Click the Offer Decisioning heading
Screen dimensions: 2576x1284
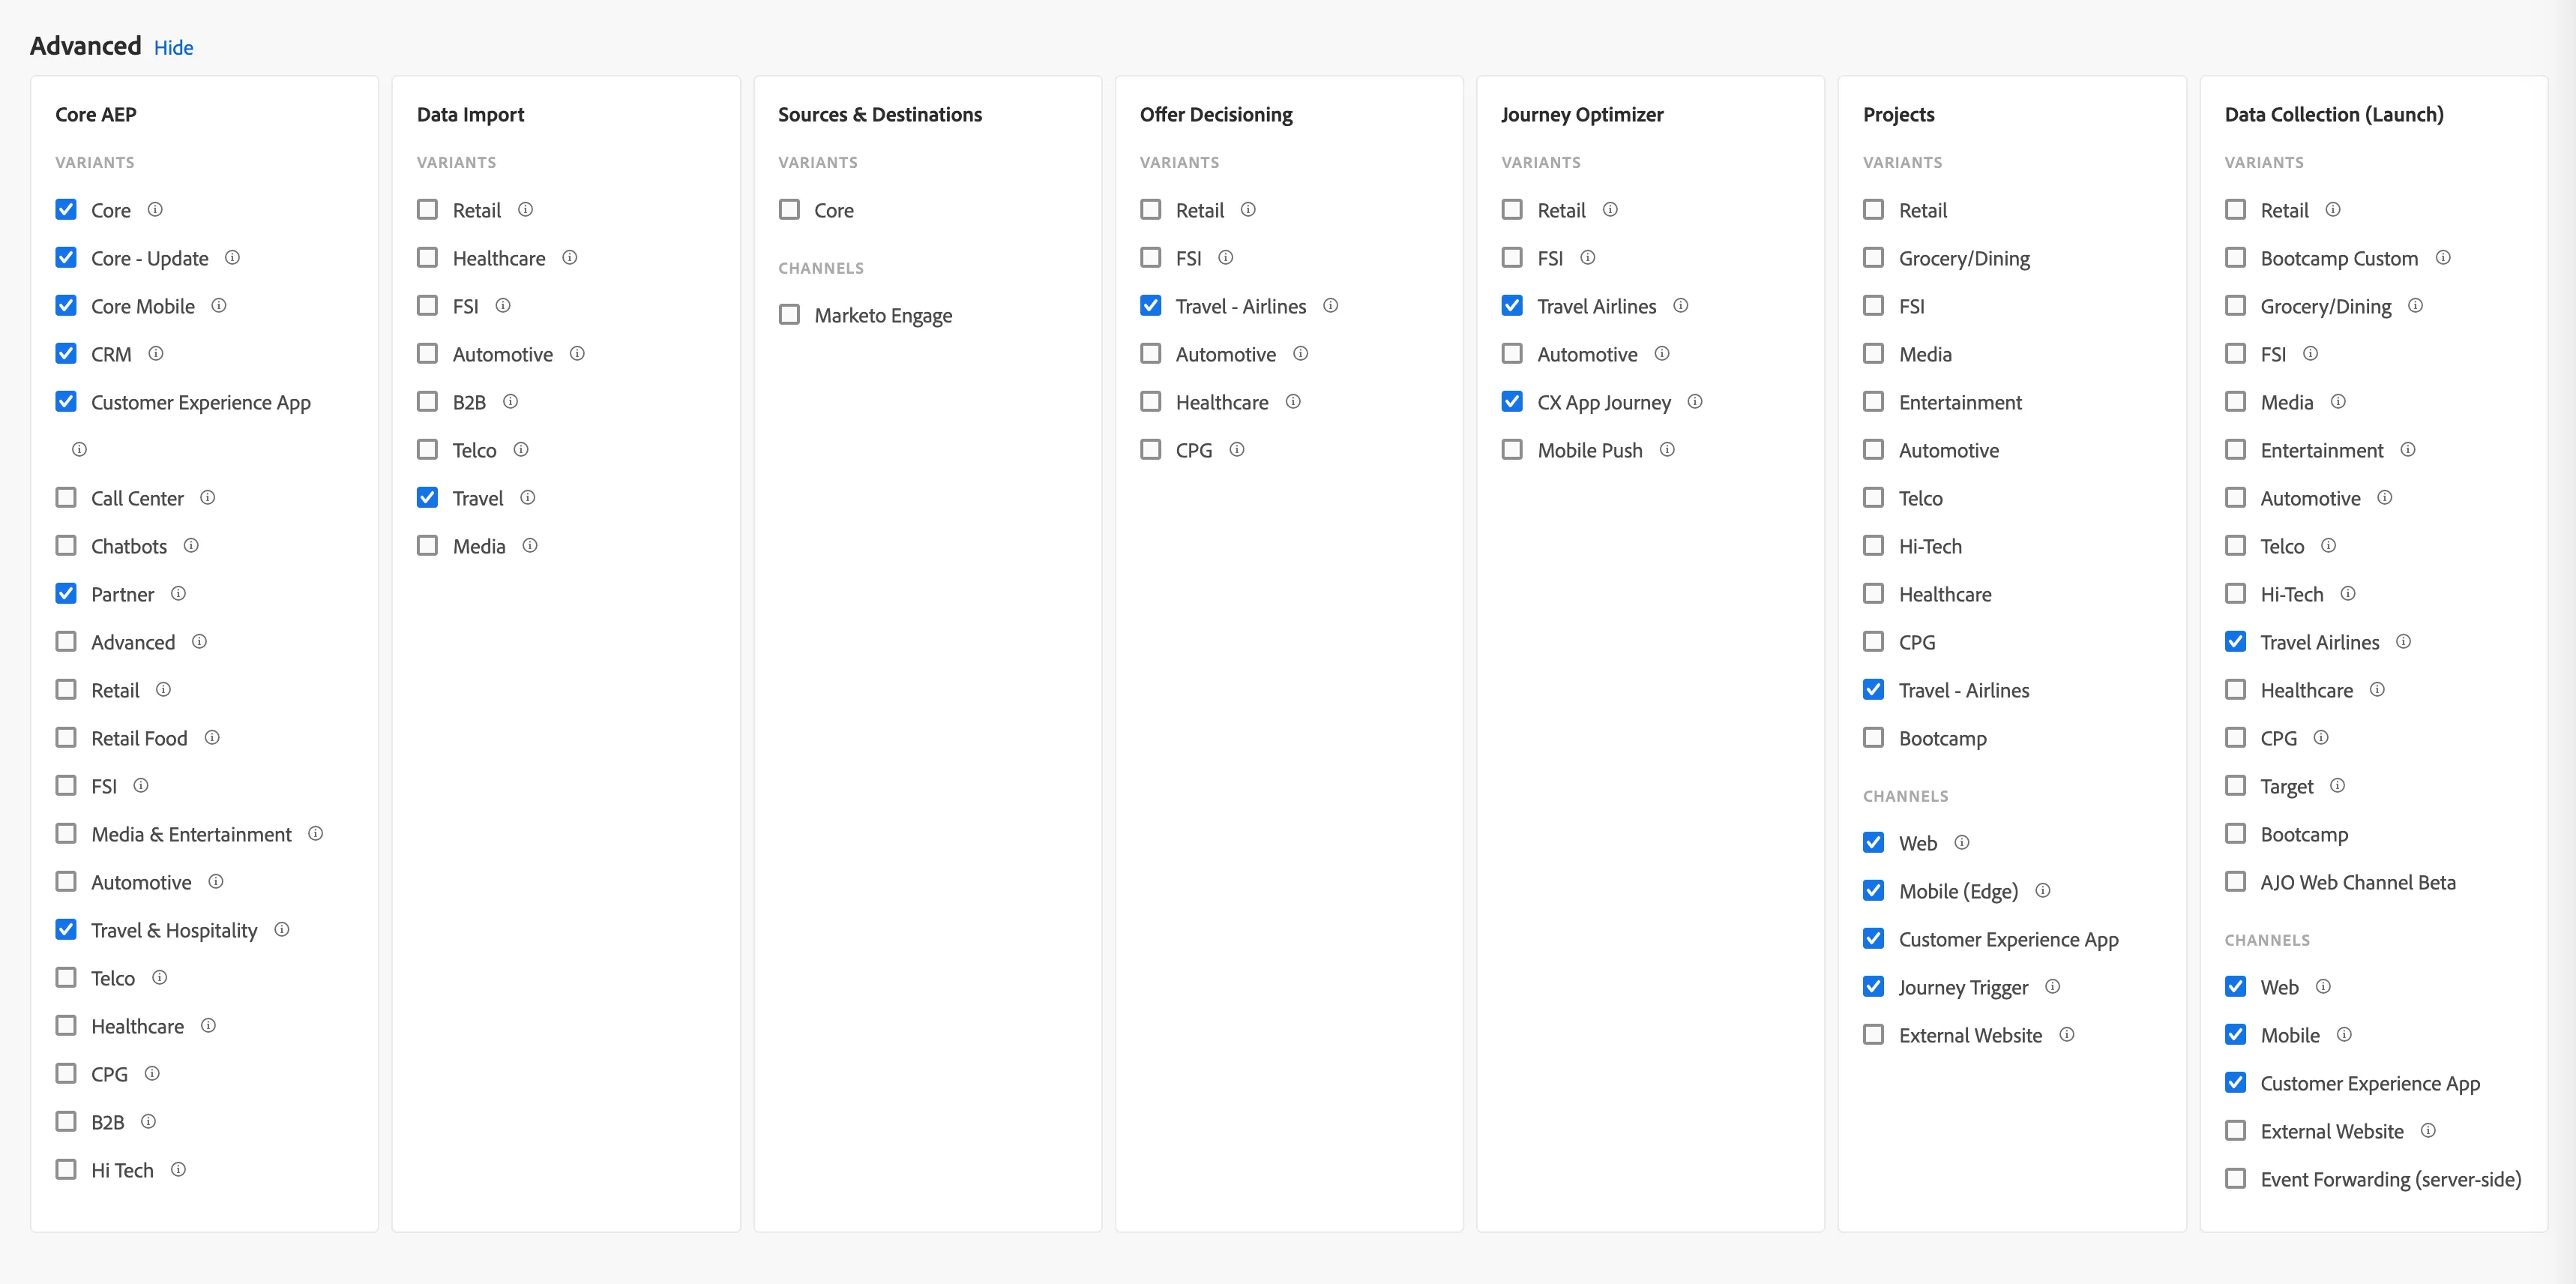coord(1216,114)
